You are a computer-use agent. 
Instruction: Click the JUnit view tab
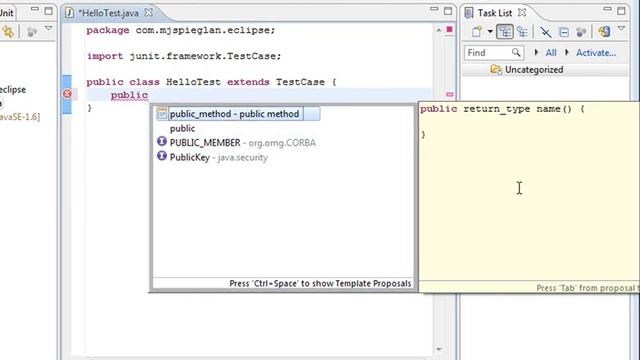tap(7, 13)
